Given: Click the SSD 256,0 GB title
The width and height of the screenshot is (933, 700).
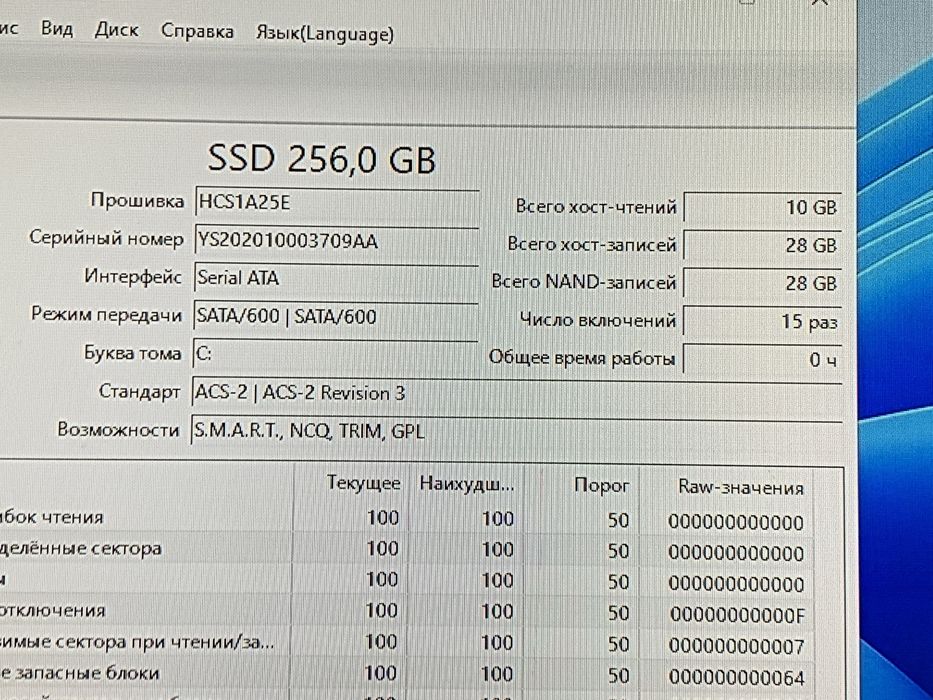Looking at the screenshot, I should [x=322, y=160].
